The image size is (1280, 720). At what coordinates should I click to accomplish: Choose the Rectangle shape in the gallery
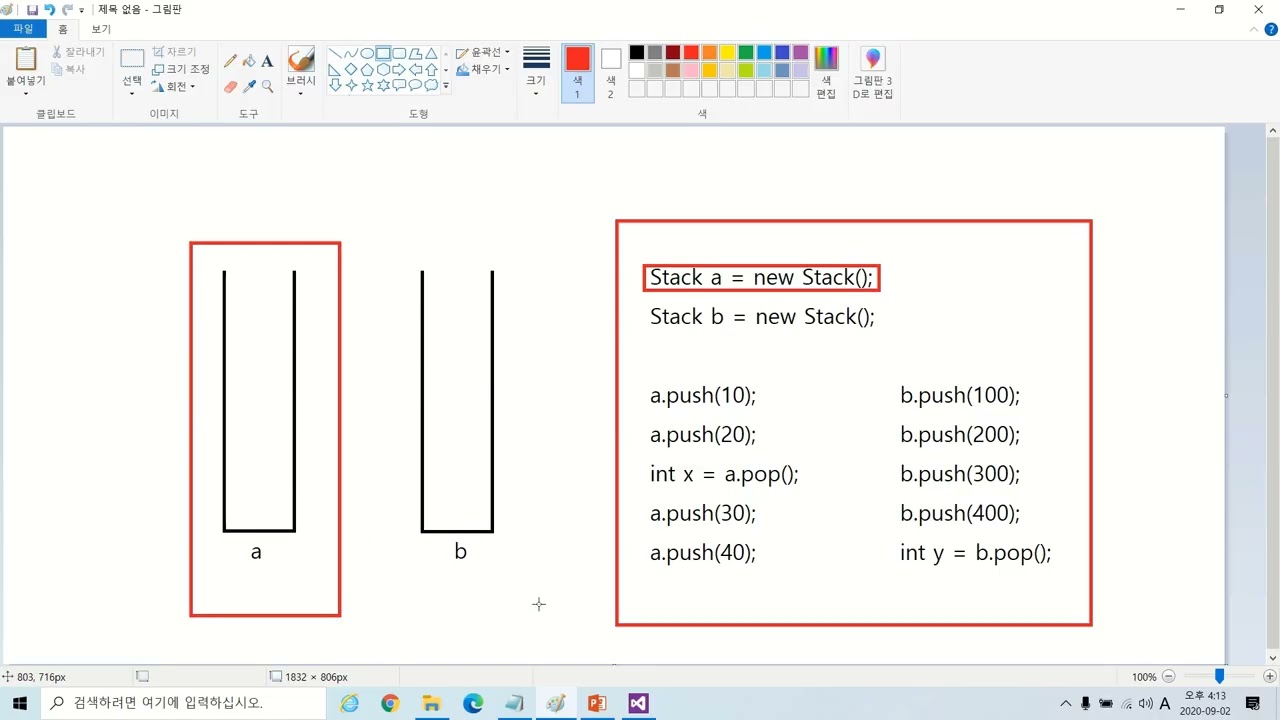click(383, 54)
